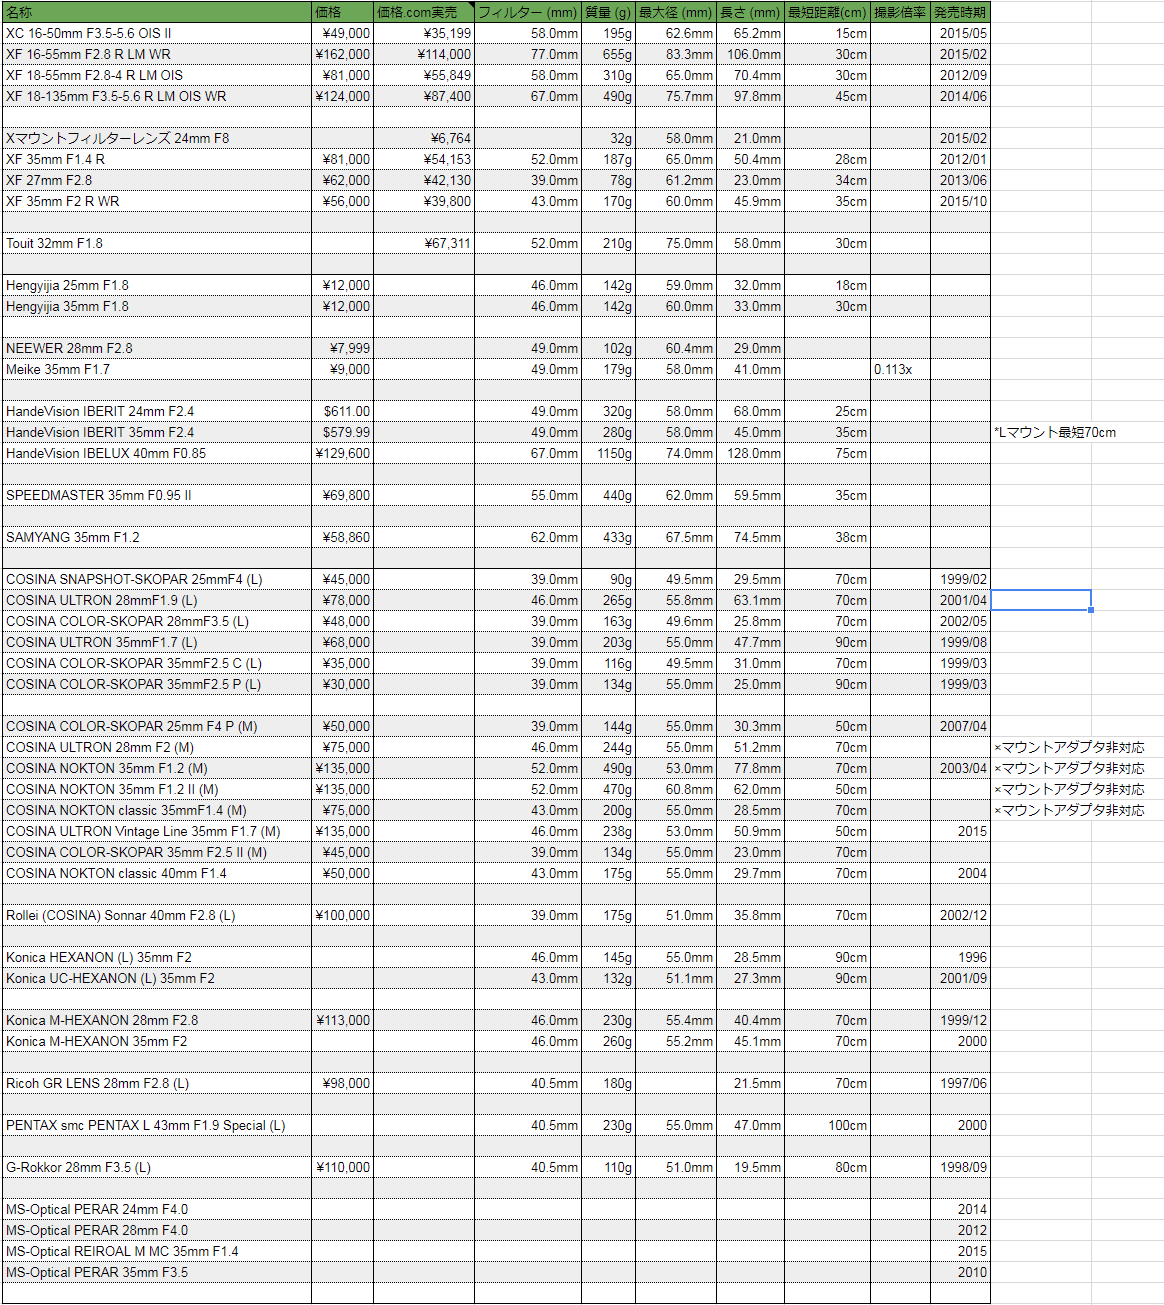Click the $579.99 price cell
The image size is (1164, 1305).
pyautogui.click(x=342, y=432)
